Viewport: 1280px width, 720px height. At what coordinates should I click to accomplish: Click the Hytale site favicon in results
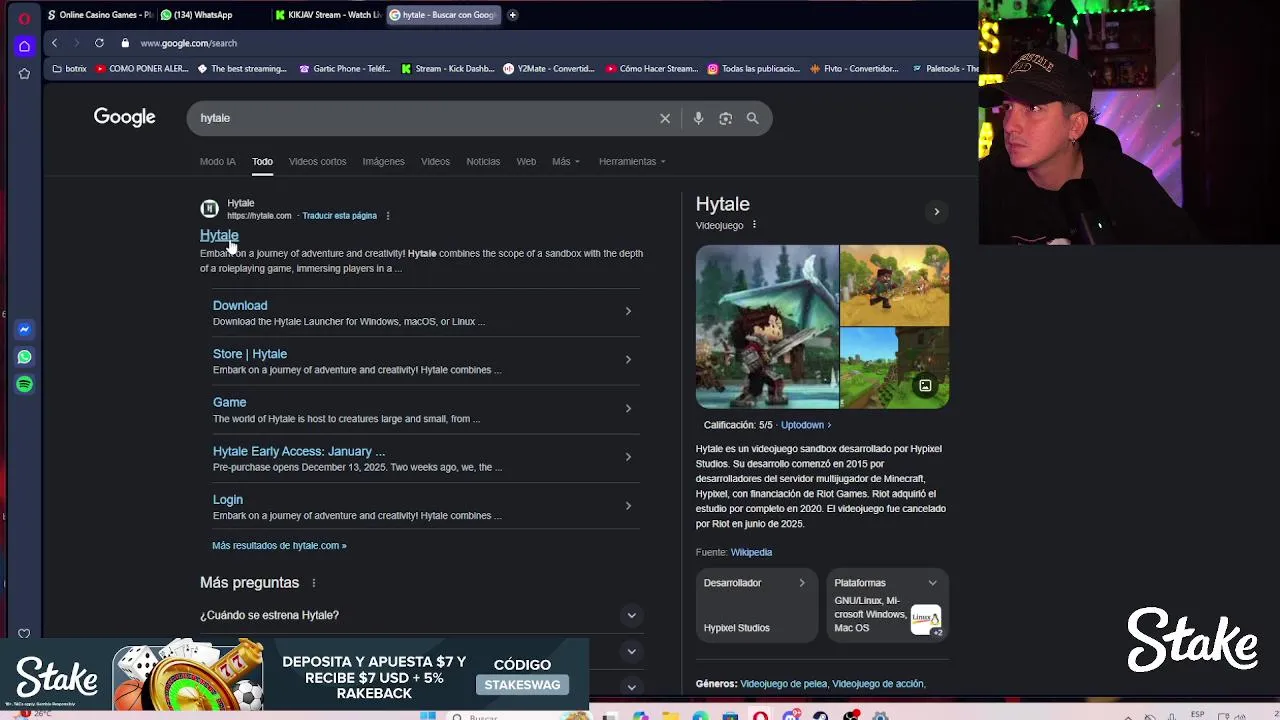coord(209,208)
